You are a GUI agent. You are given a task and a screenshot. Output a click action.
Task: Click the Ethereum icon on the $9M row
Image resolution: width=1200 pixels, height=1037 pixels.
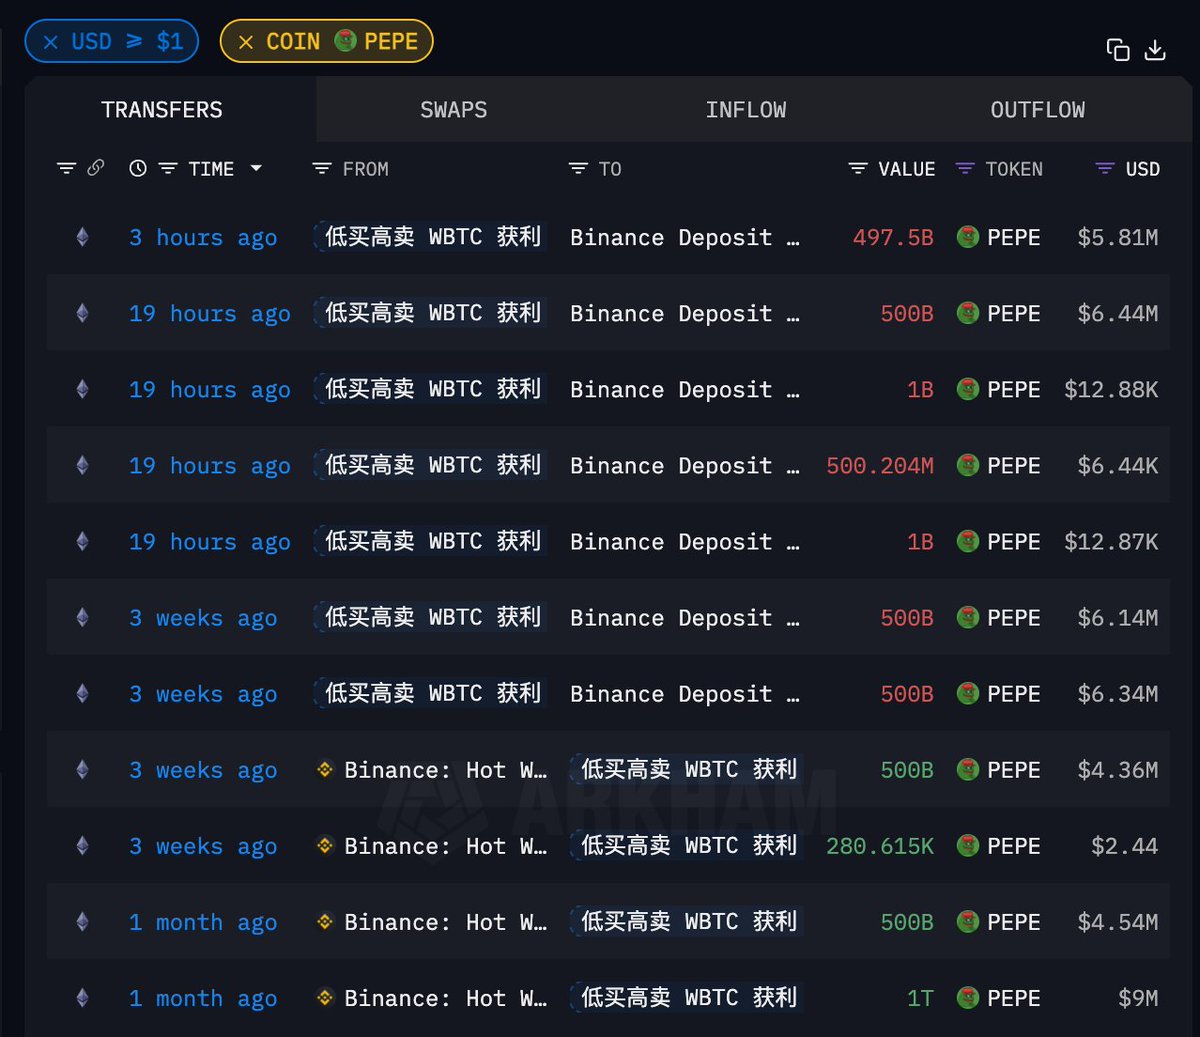(x=83, y=997)
